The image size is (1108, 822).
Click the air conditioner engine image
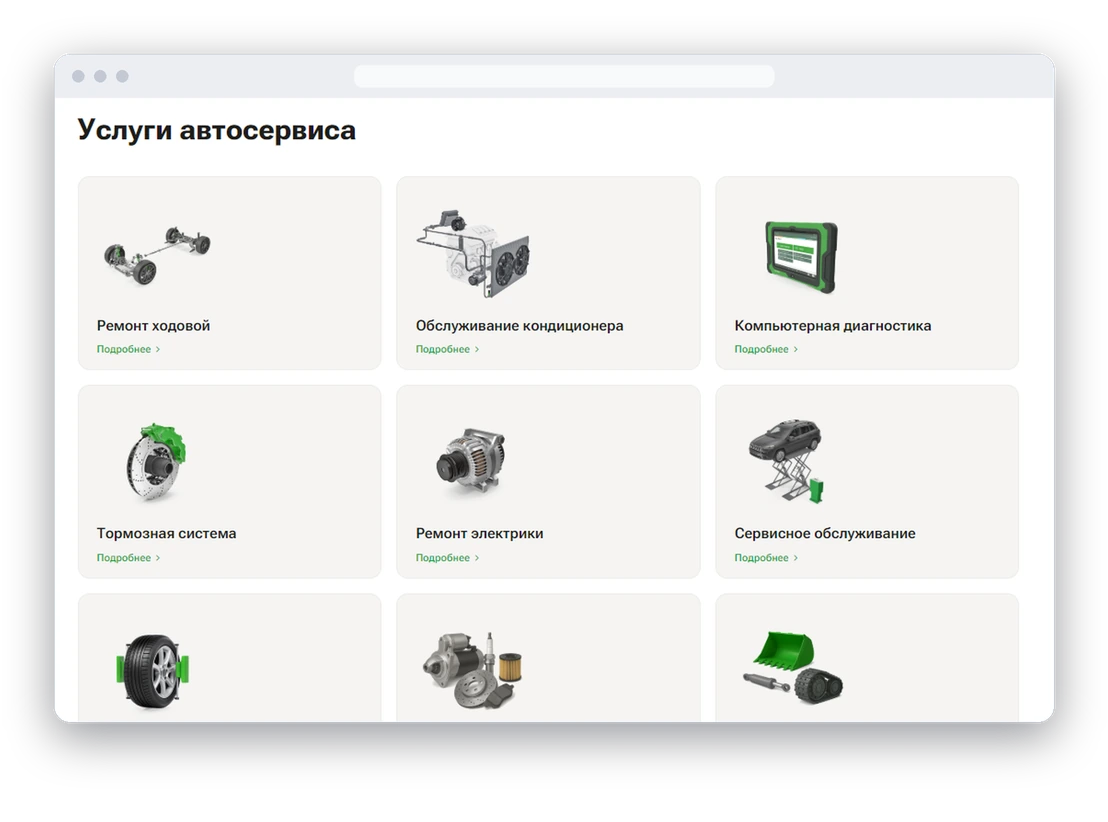click(x=473, y=253)
